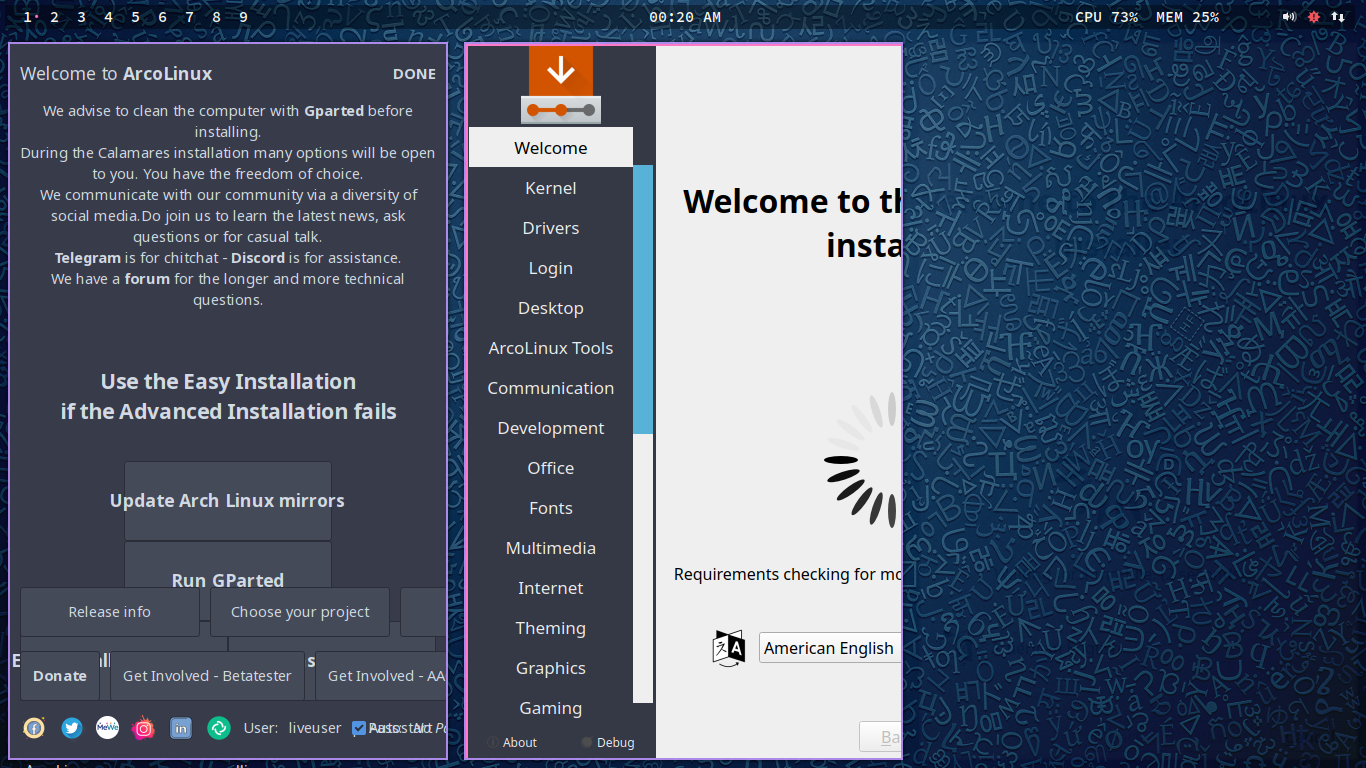1366x768 pixels.
Task: Click the network up-down arrows tray icon
Action: 1338,17
